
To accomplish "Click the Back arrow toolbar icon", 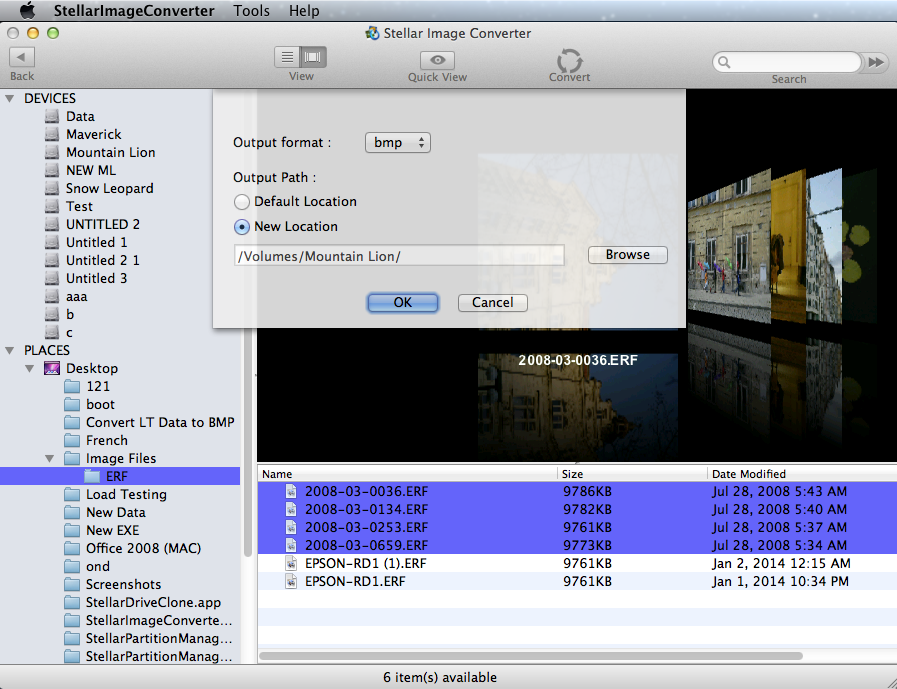I will click(x=22, y=57).
